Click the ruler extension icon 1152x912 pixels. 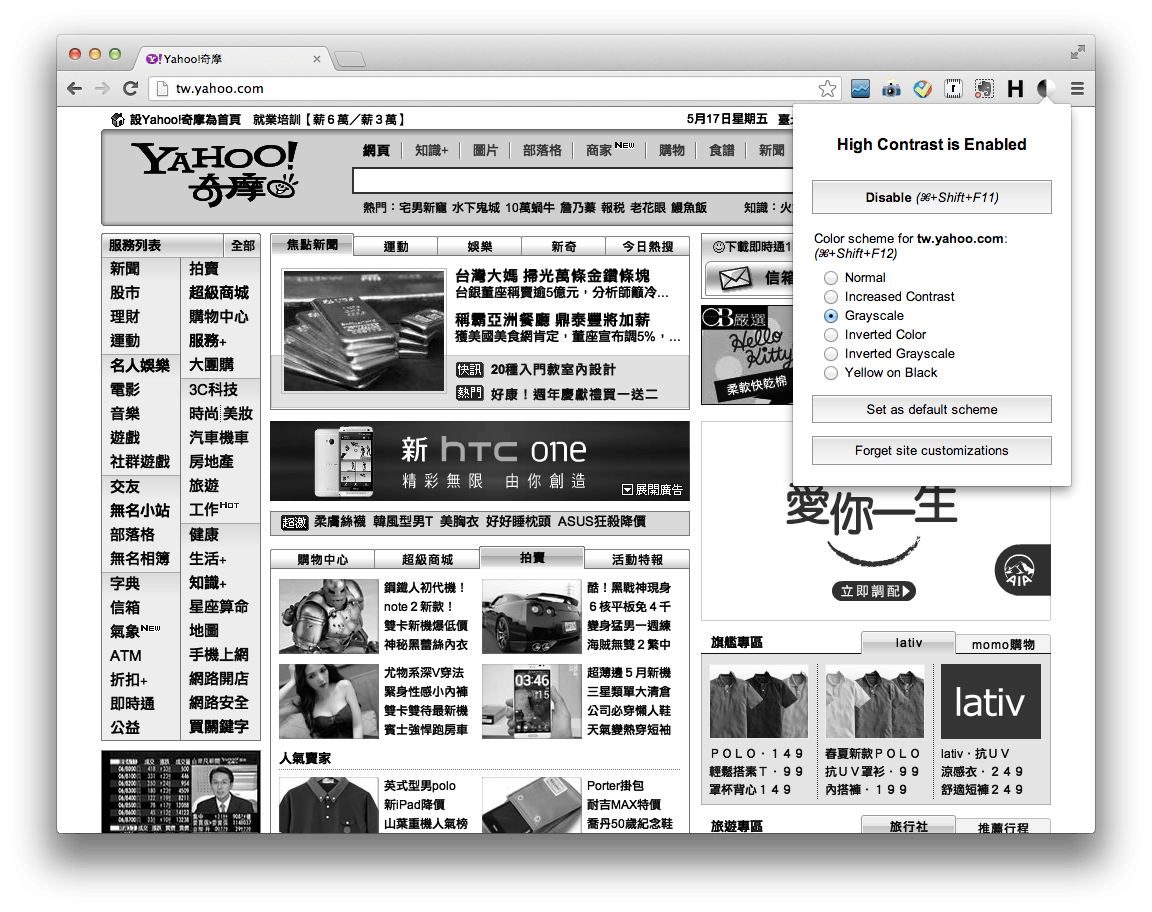(x=953, y=89)
